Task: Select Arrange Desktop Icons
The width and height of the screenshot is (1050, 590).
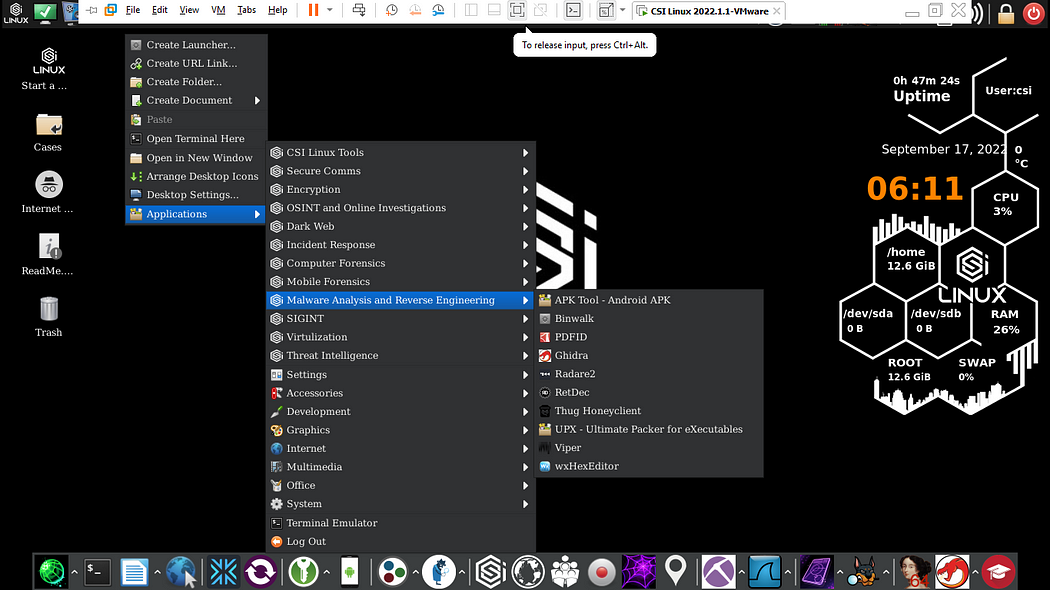Action: tap(196, 176)
